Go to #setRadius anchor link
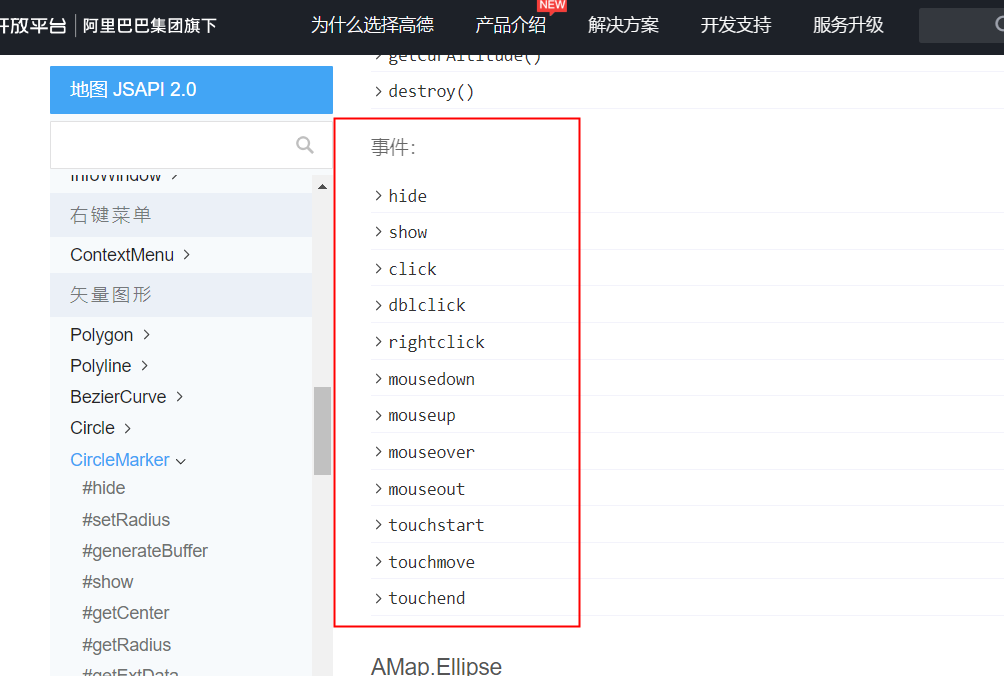1004x676 pixels. point(126,520)
